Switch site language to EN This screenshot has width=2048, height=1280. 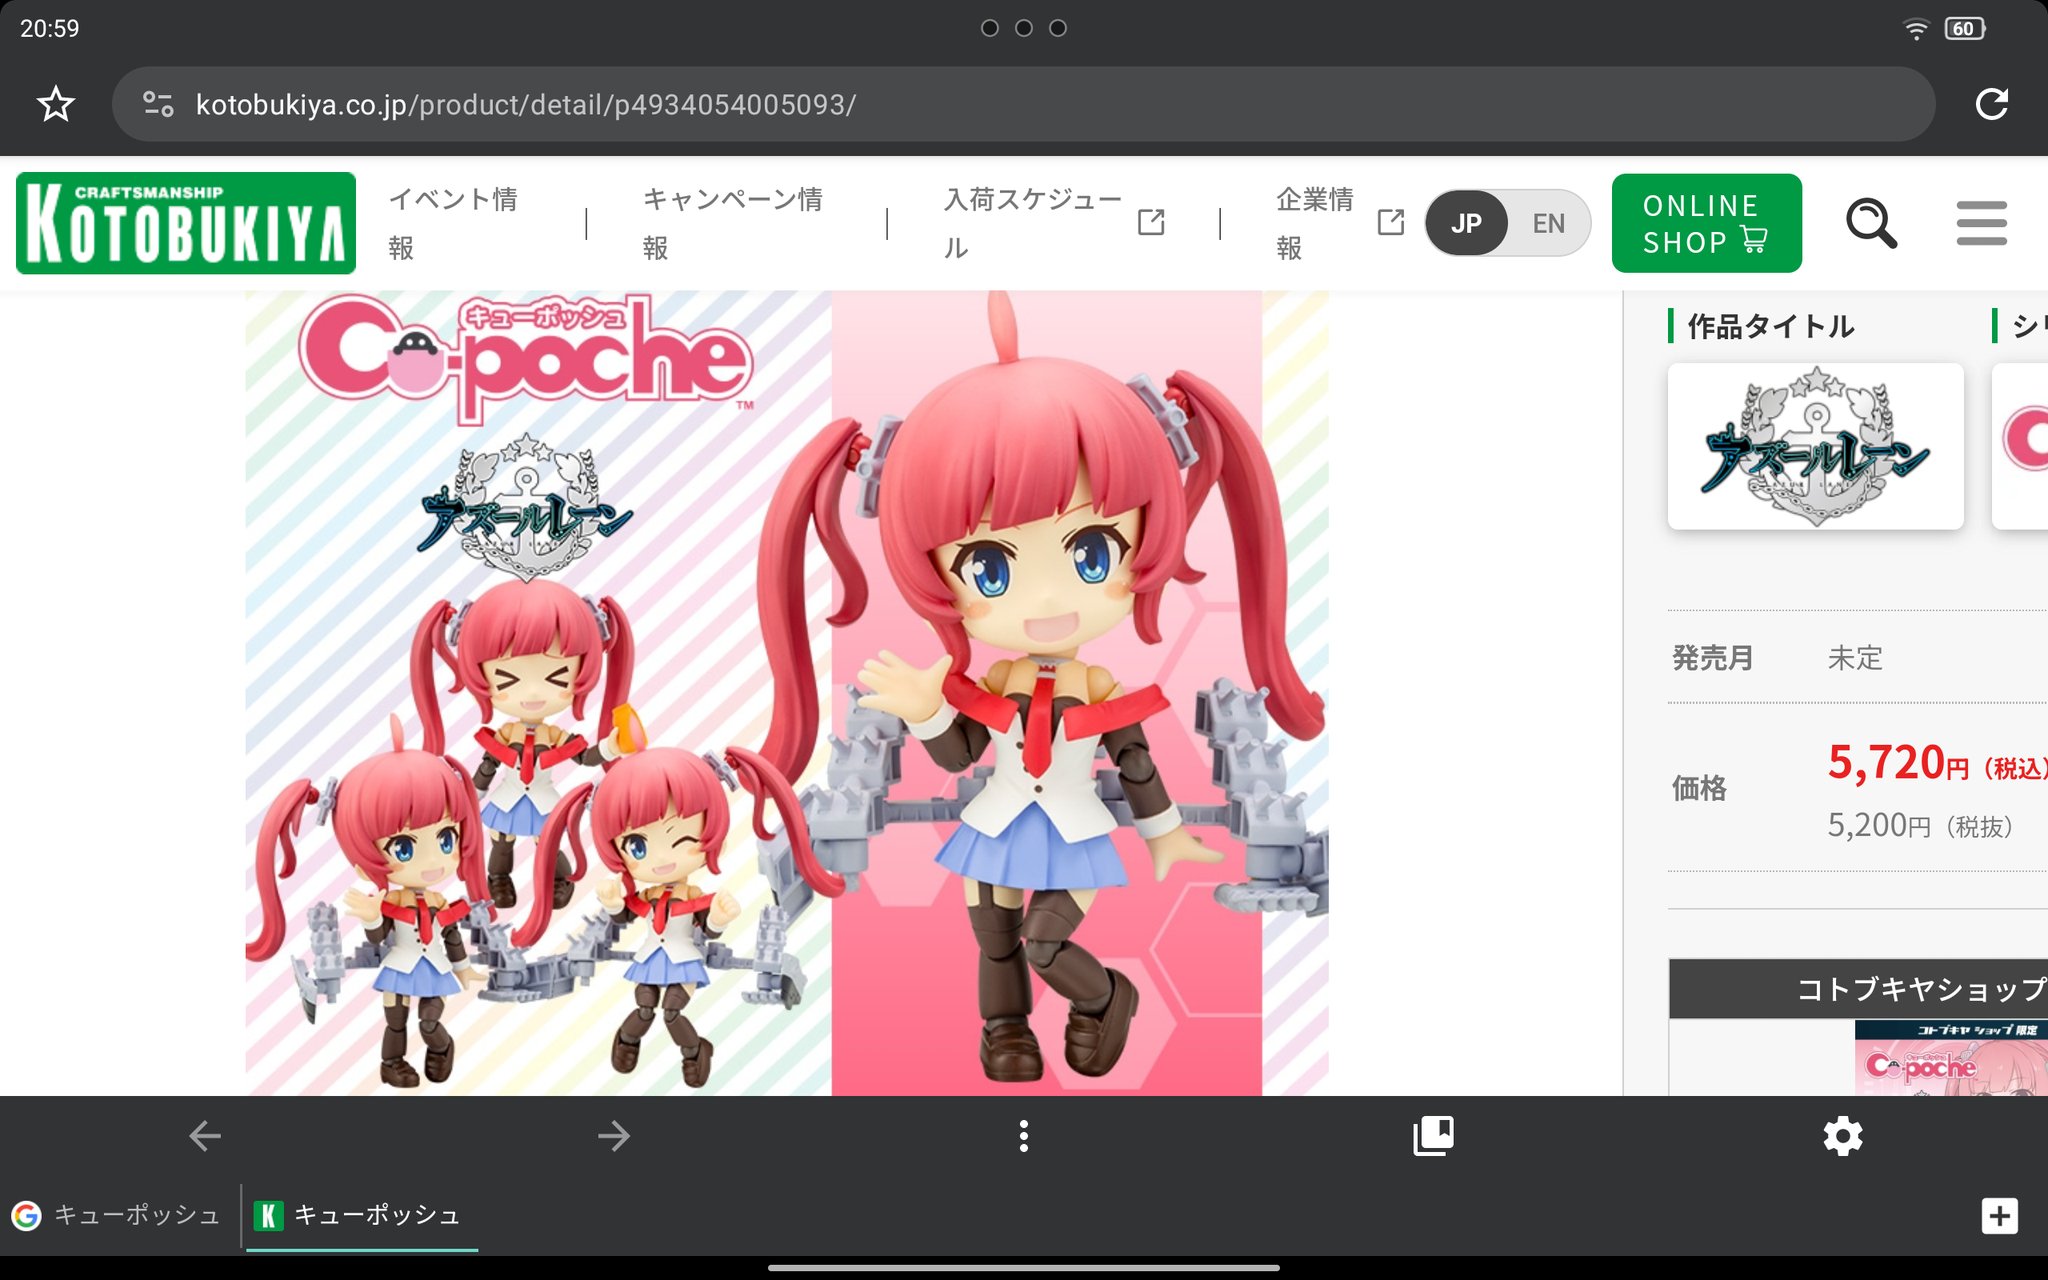tap(1548, 223)
